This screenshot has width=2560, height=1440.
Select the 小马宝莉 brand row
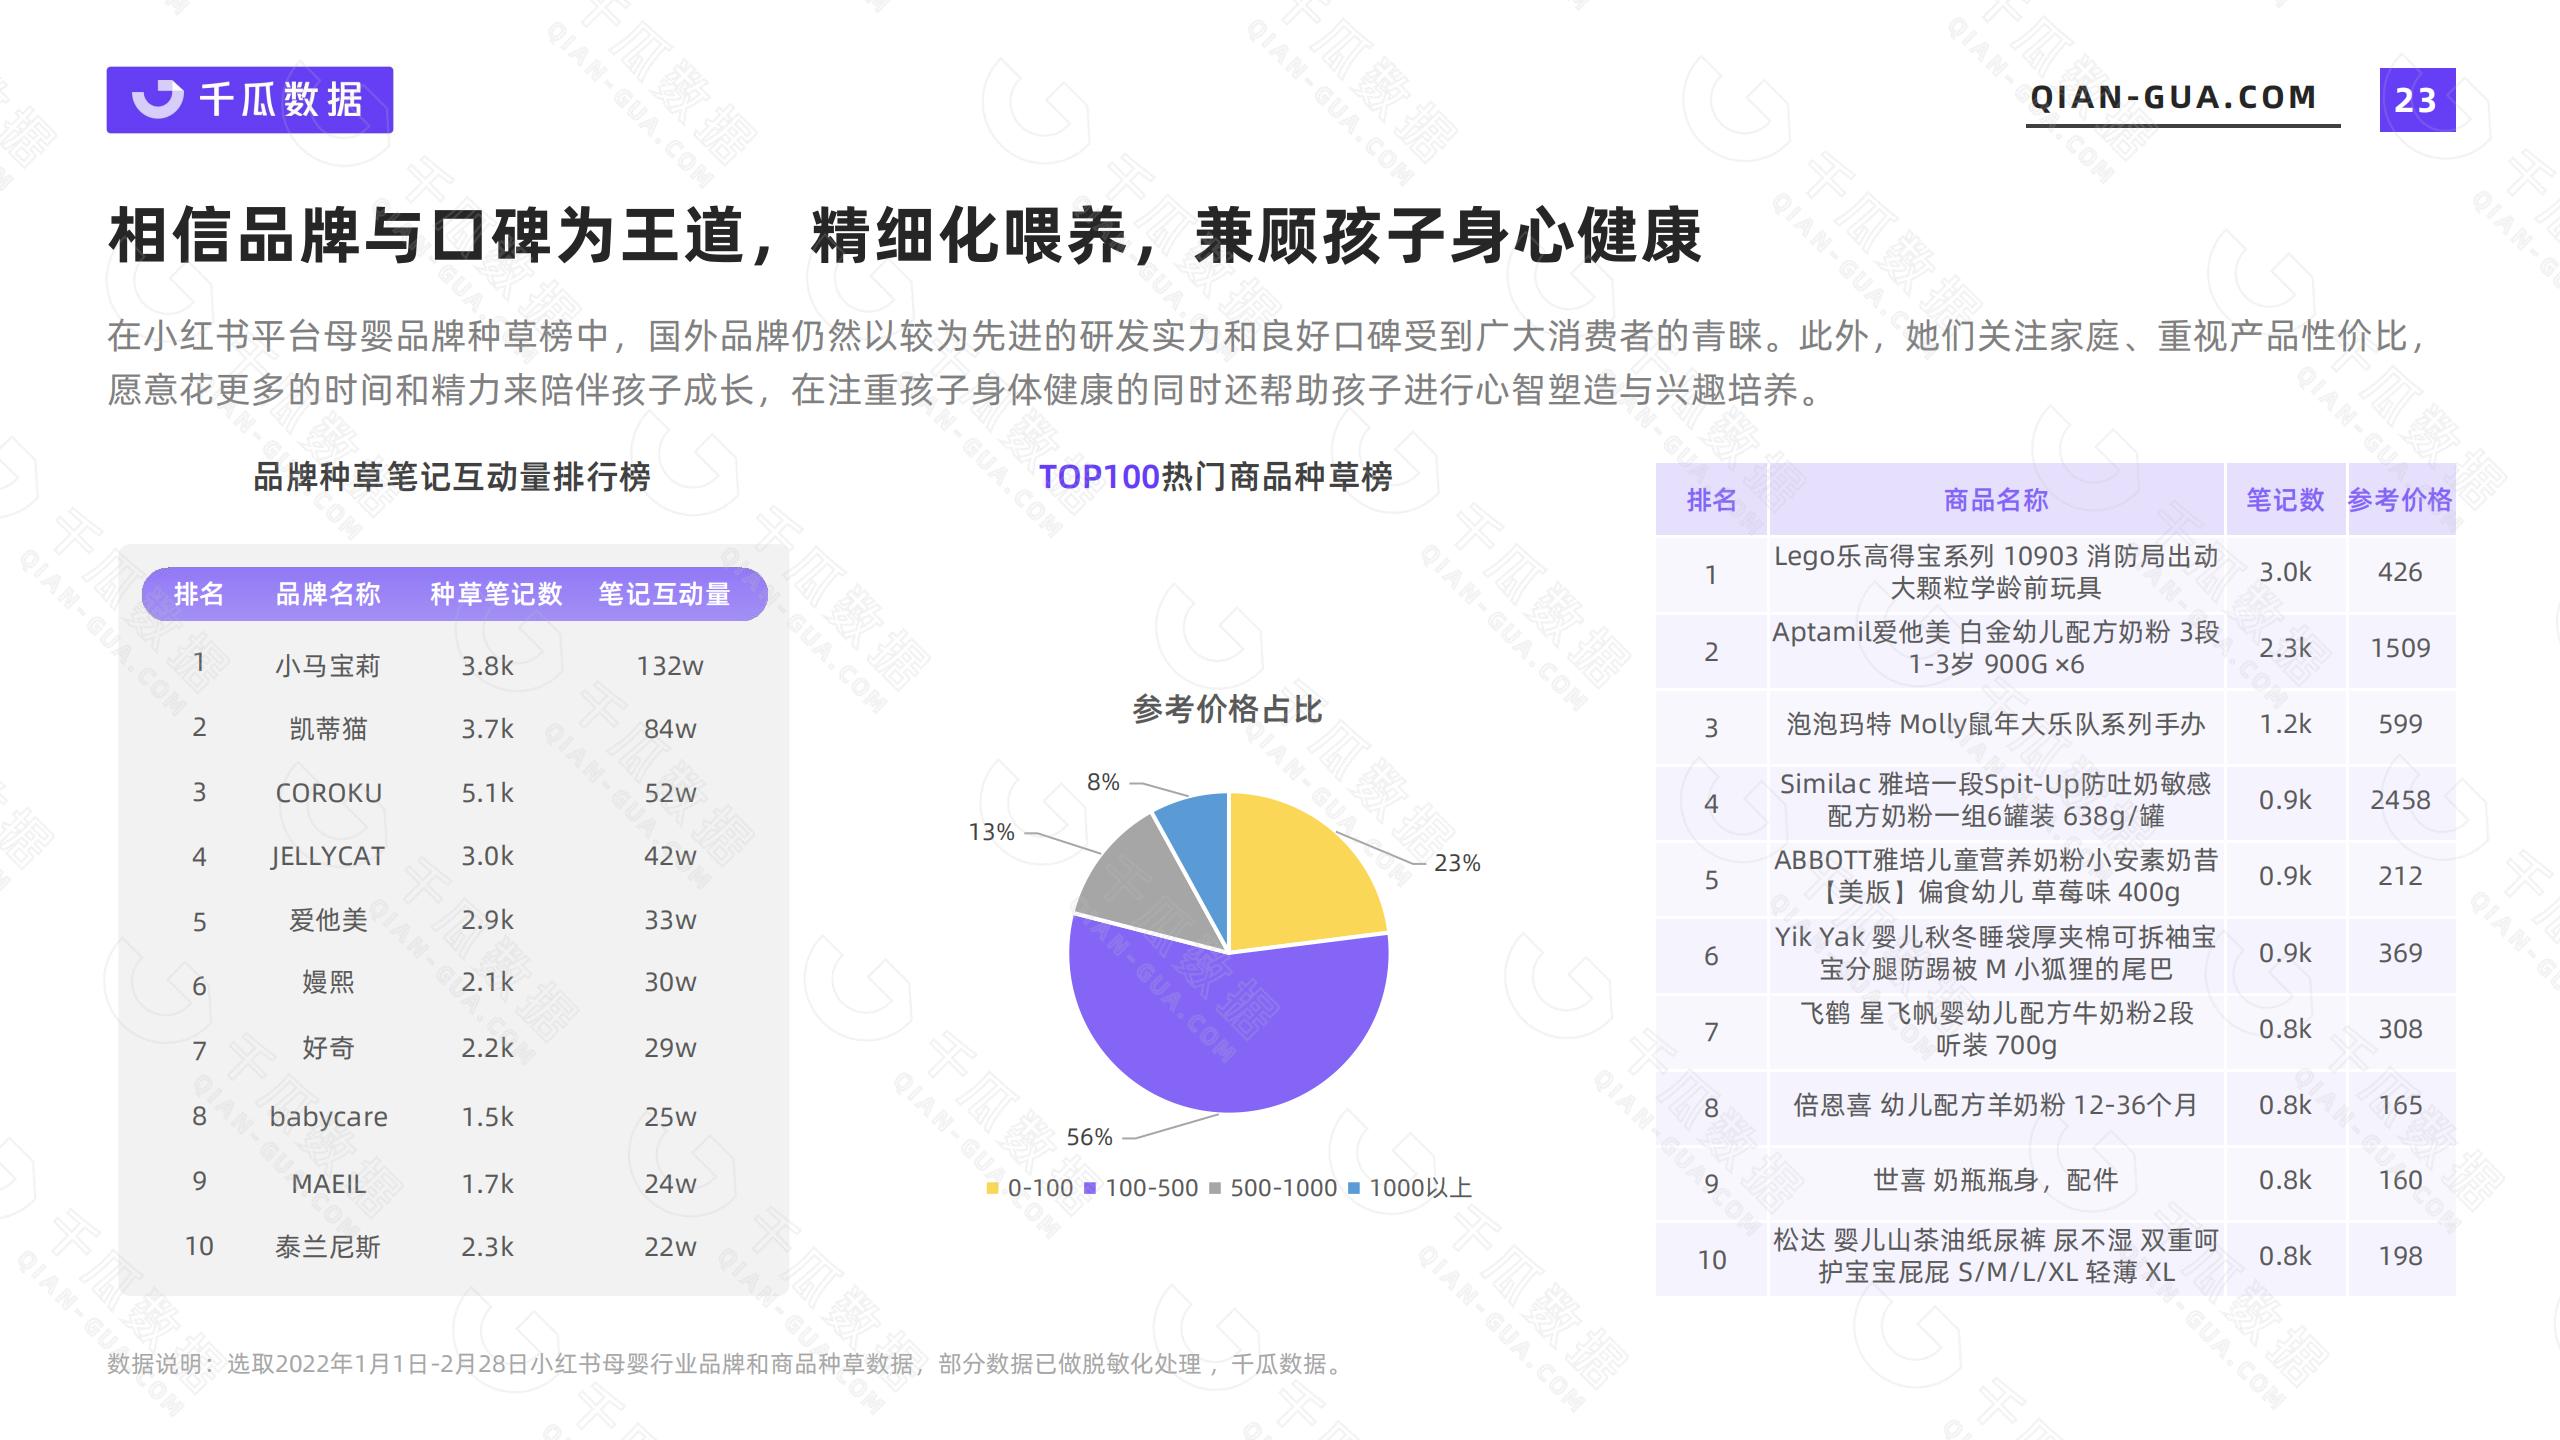pyautogui.click(x=328, y=666)
